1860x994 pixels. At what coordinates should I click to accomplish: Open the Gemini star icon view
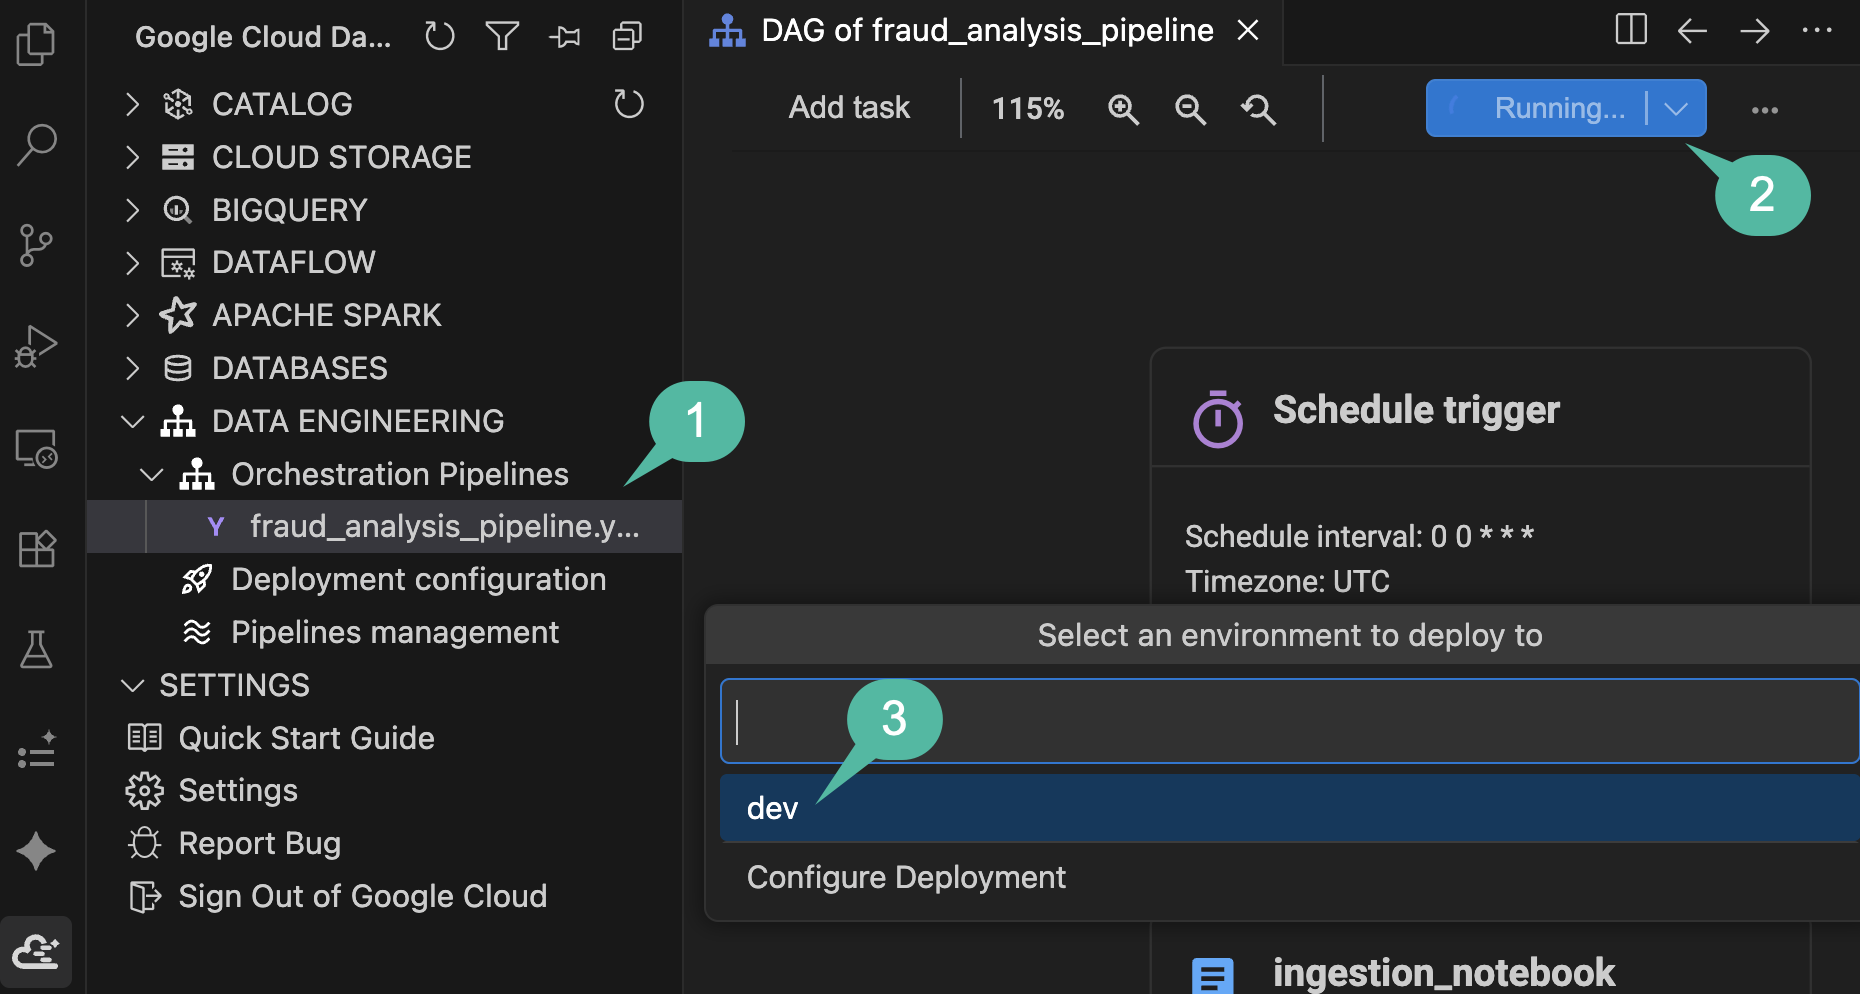pos(36,852)
